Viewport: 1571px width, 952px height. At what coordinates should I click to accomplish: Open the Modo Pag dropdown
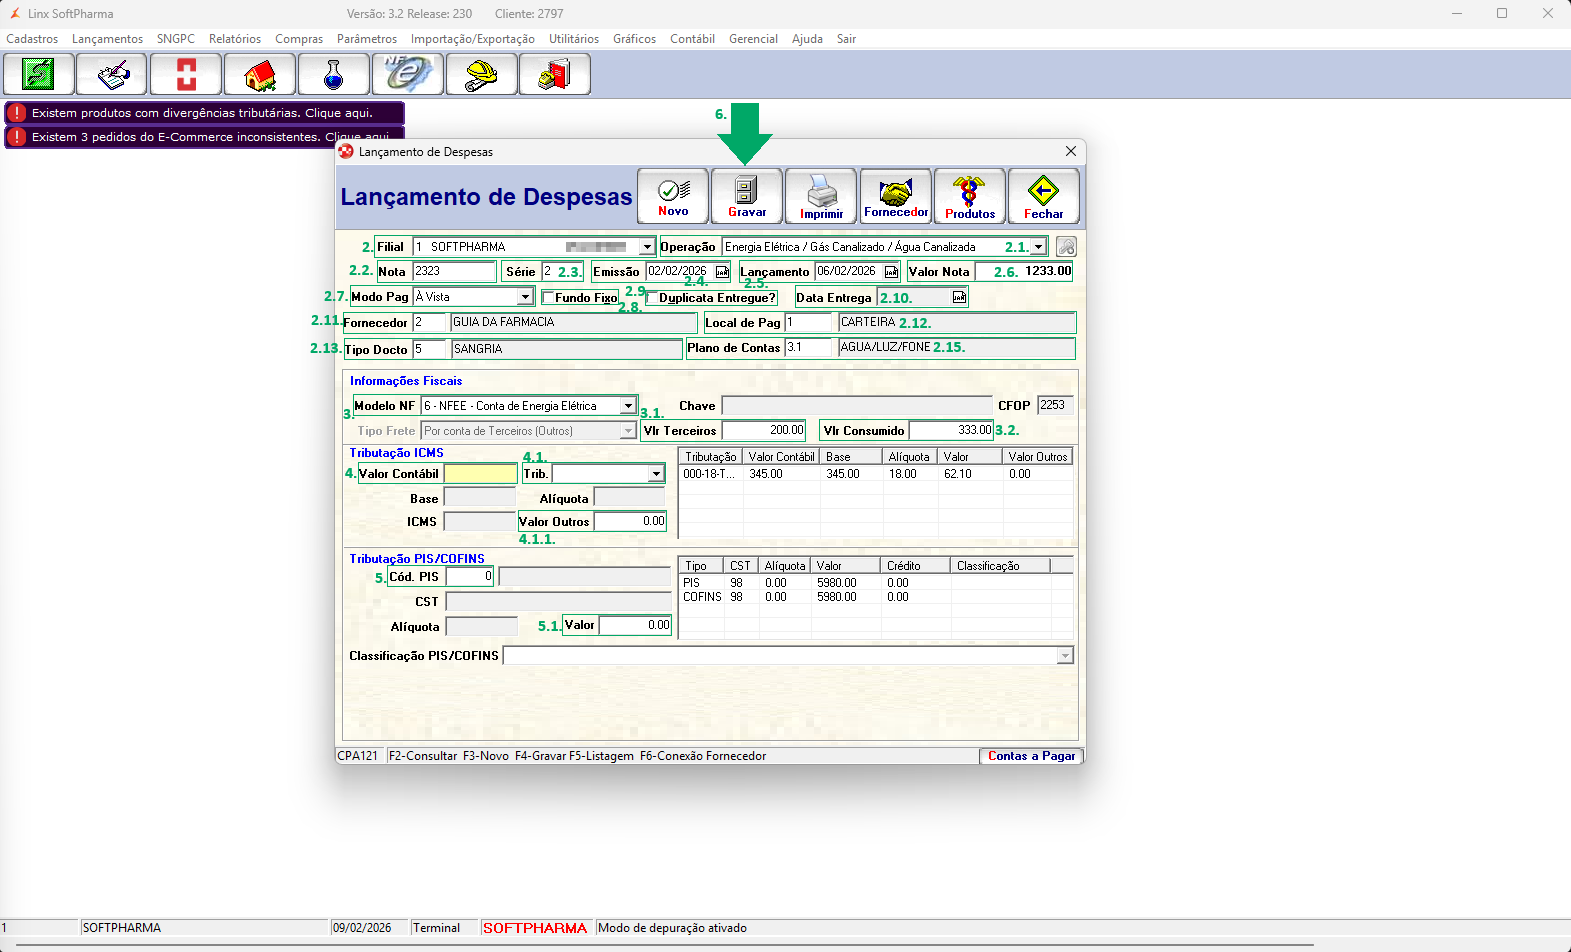[525, 297]
